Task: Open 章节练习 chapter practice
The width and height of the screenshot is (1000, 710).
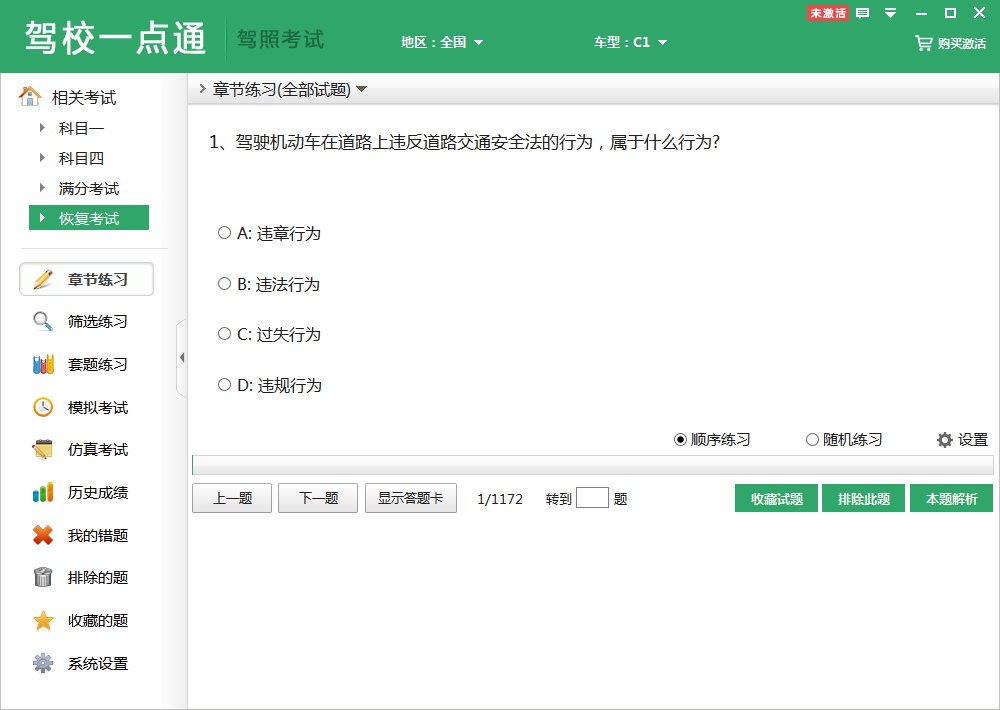Action: 86,279
